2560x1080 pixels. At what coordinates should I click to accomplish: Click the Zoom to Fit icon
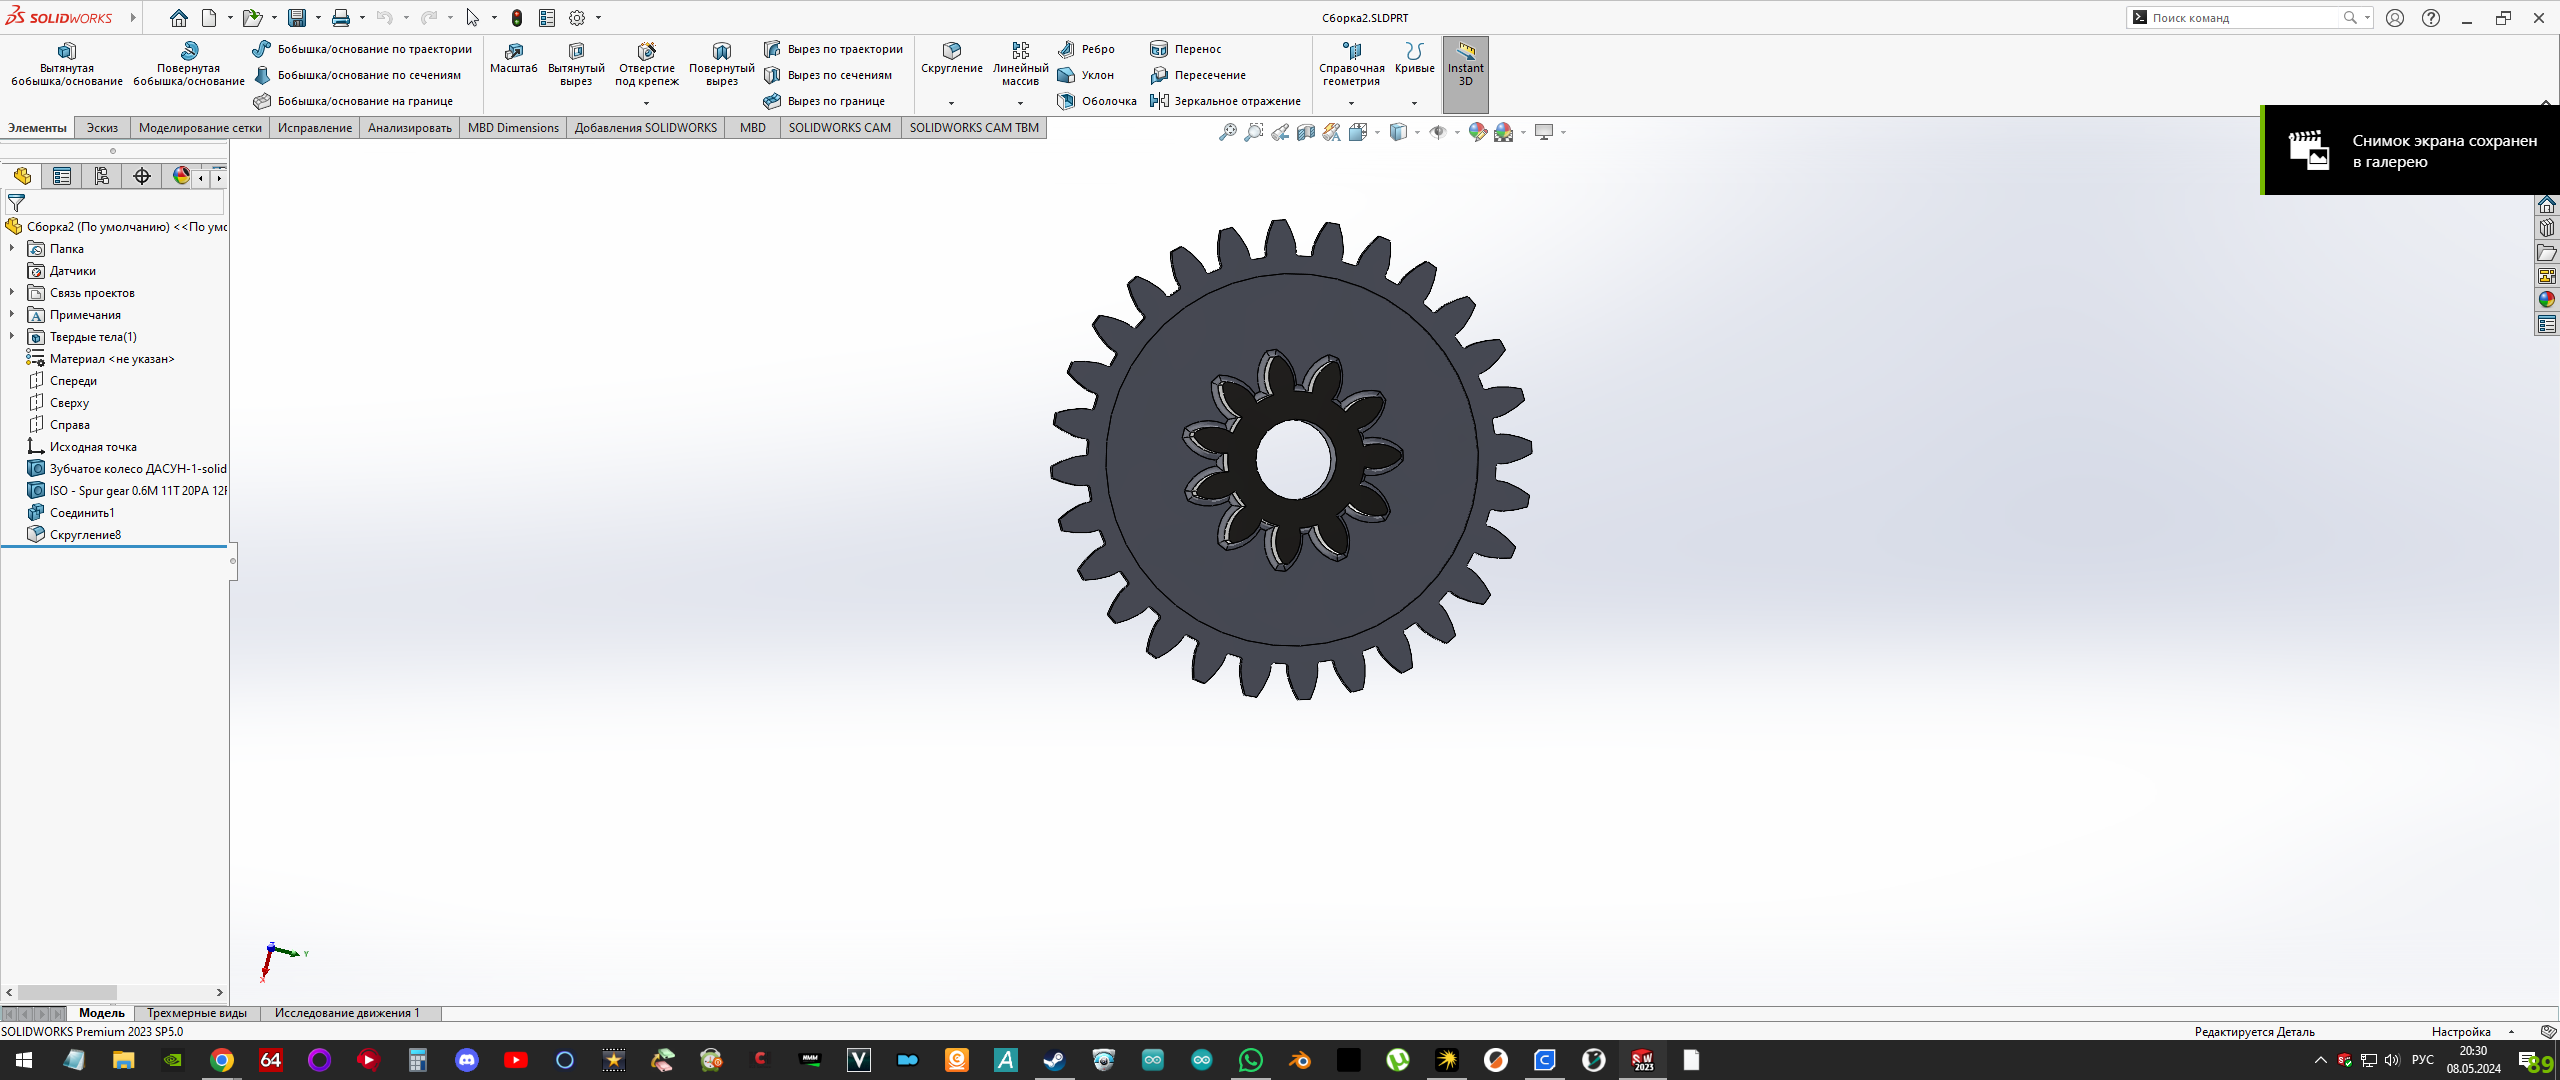pos(1227,132)
